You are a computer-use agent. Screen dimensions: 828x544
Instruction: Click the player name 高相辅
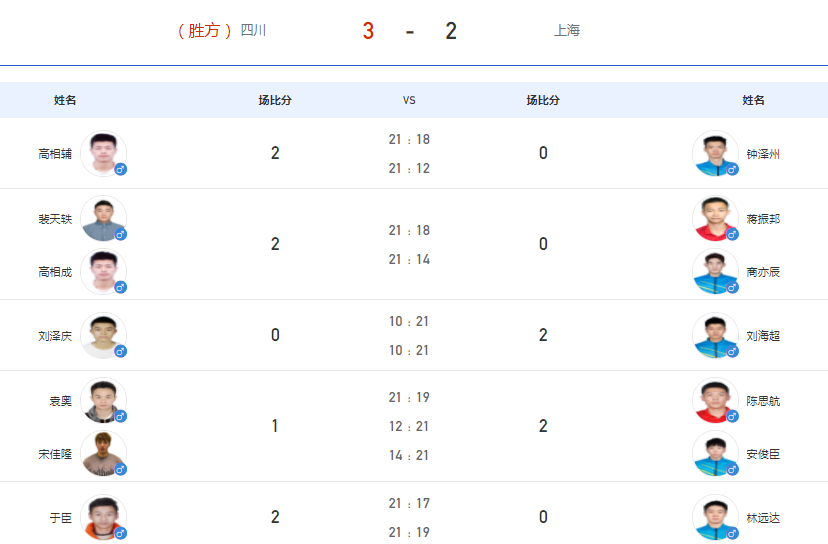click(55, 154)
